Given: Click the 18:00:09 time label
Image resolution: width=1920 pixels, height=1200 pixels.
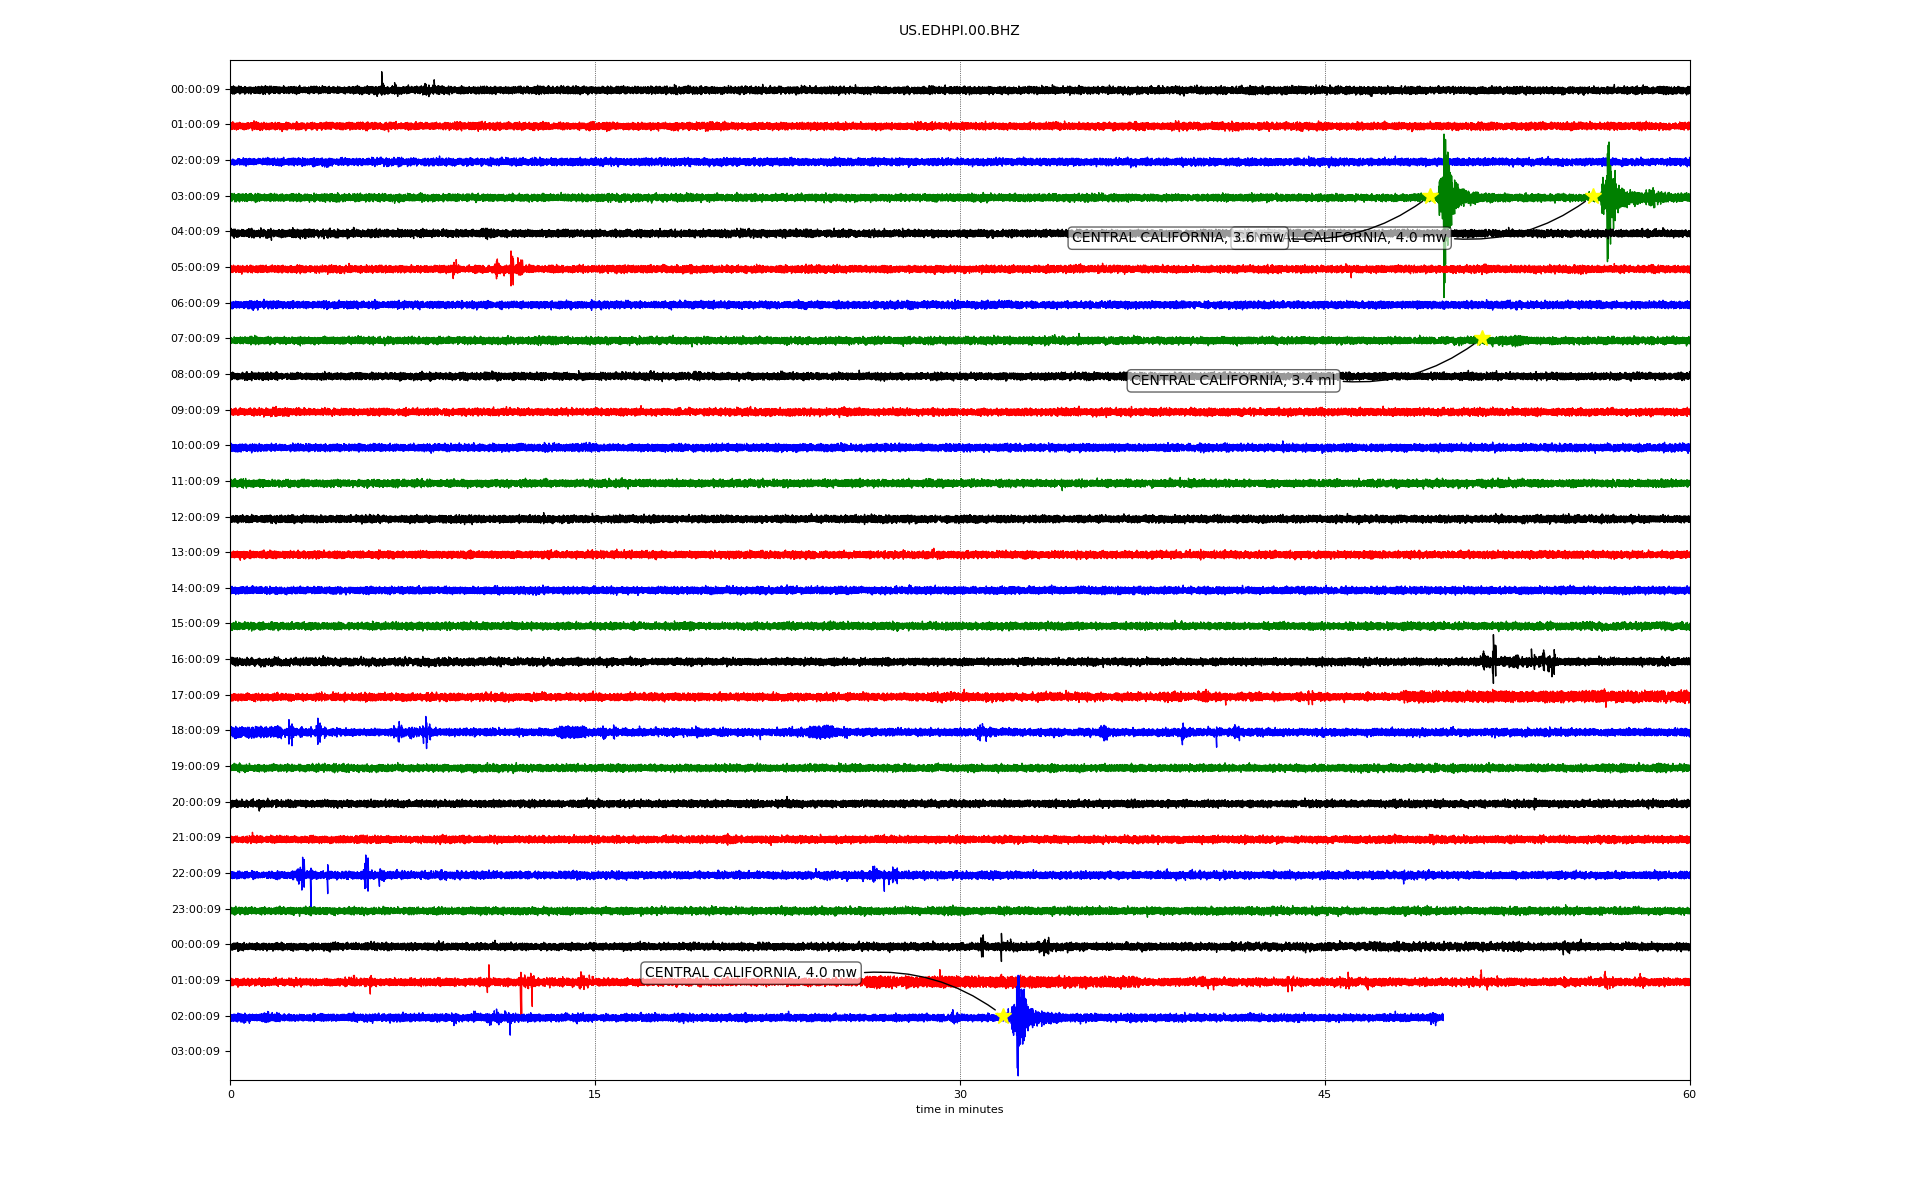Looking at the screenshot, I should (195, 731).
